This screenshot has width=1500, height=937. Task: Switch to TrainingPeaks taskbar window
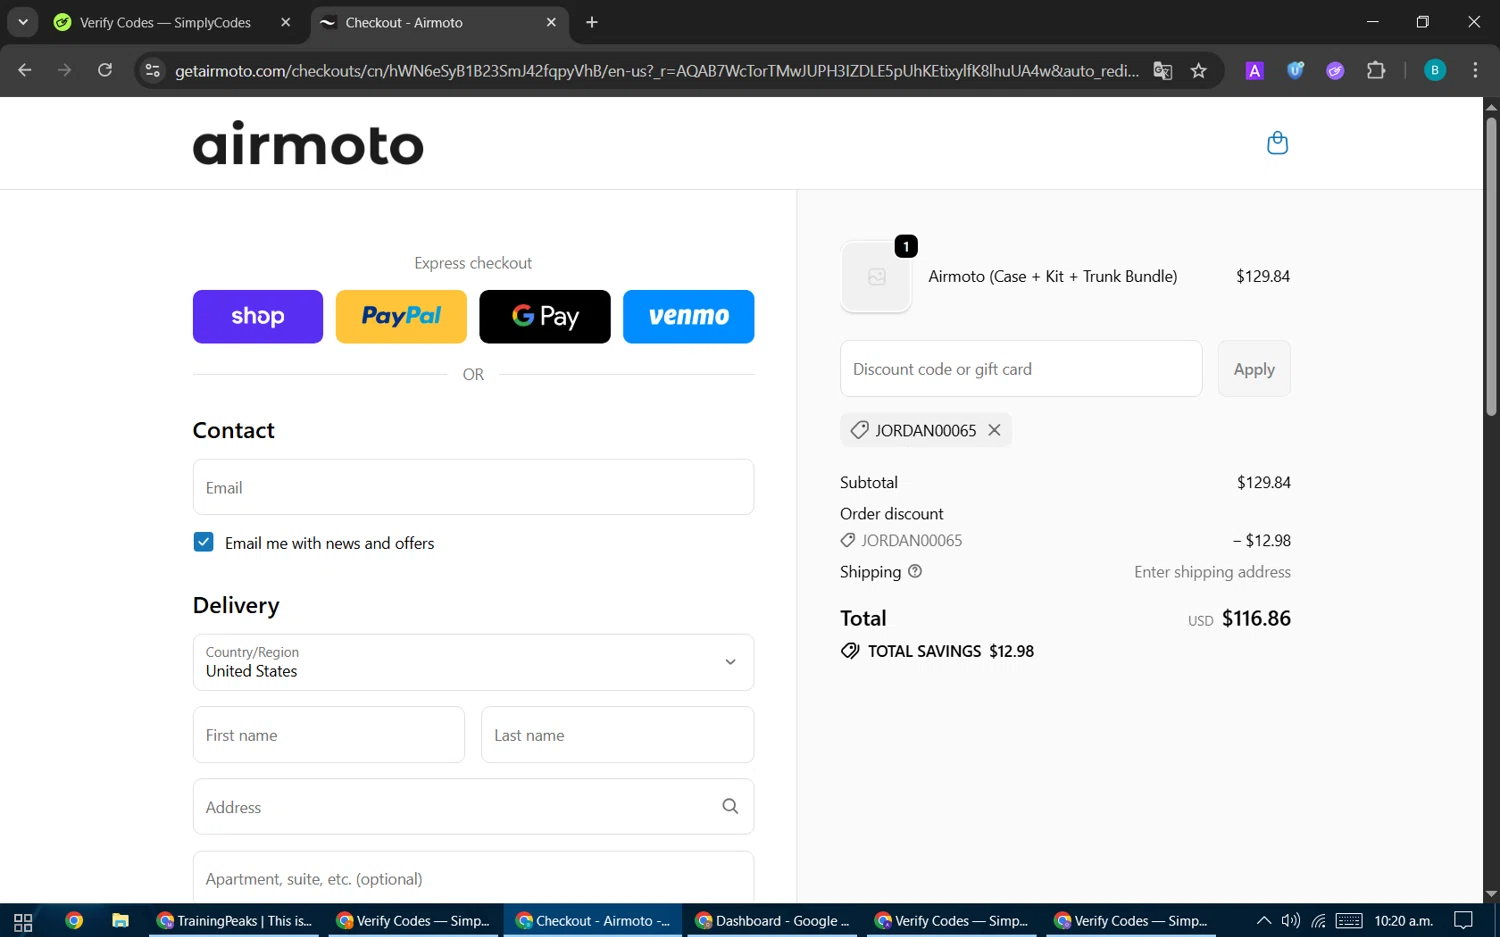point(234,921)
